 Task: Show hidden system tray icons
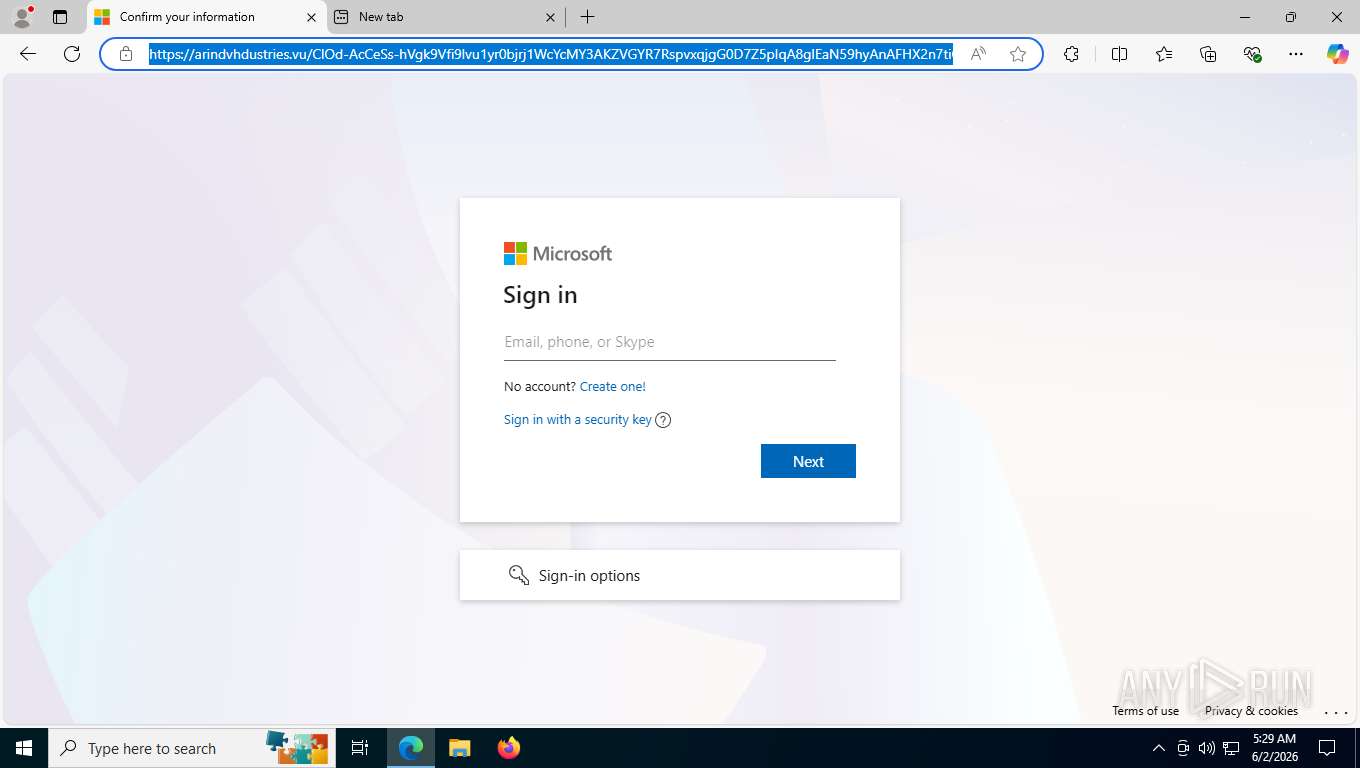click(x=1159, y=748)
